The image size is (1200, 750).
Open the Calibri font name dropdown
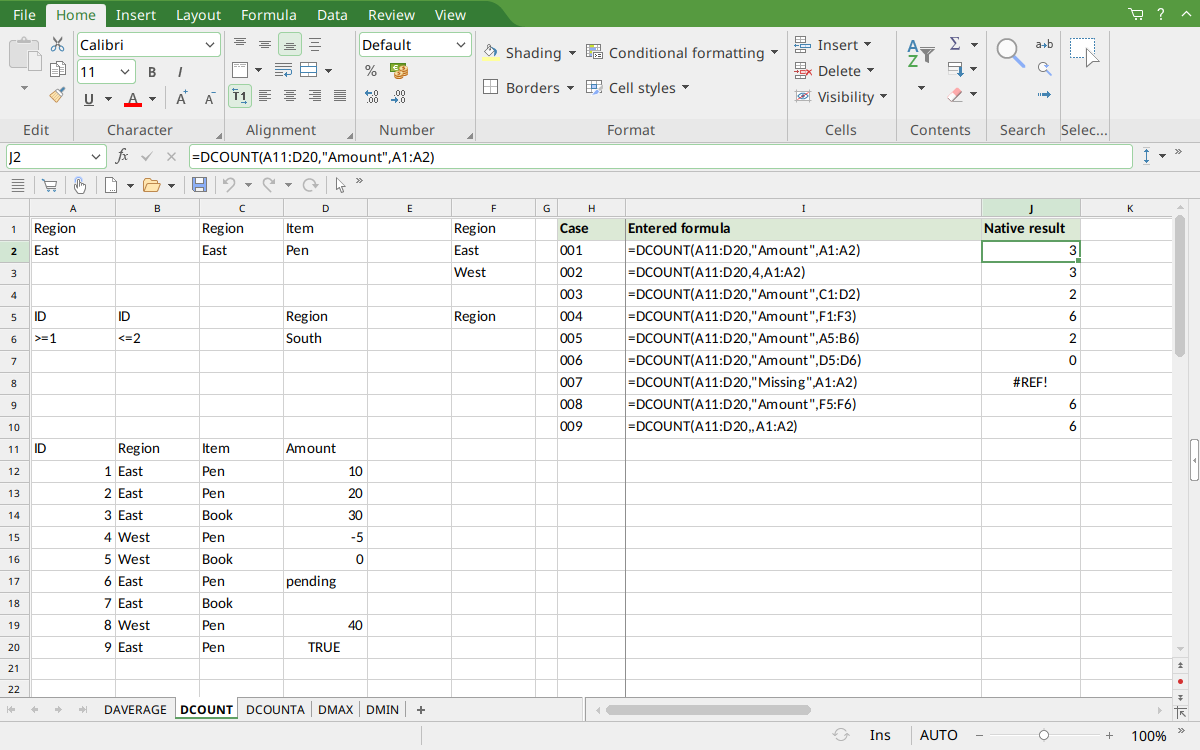210,45
